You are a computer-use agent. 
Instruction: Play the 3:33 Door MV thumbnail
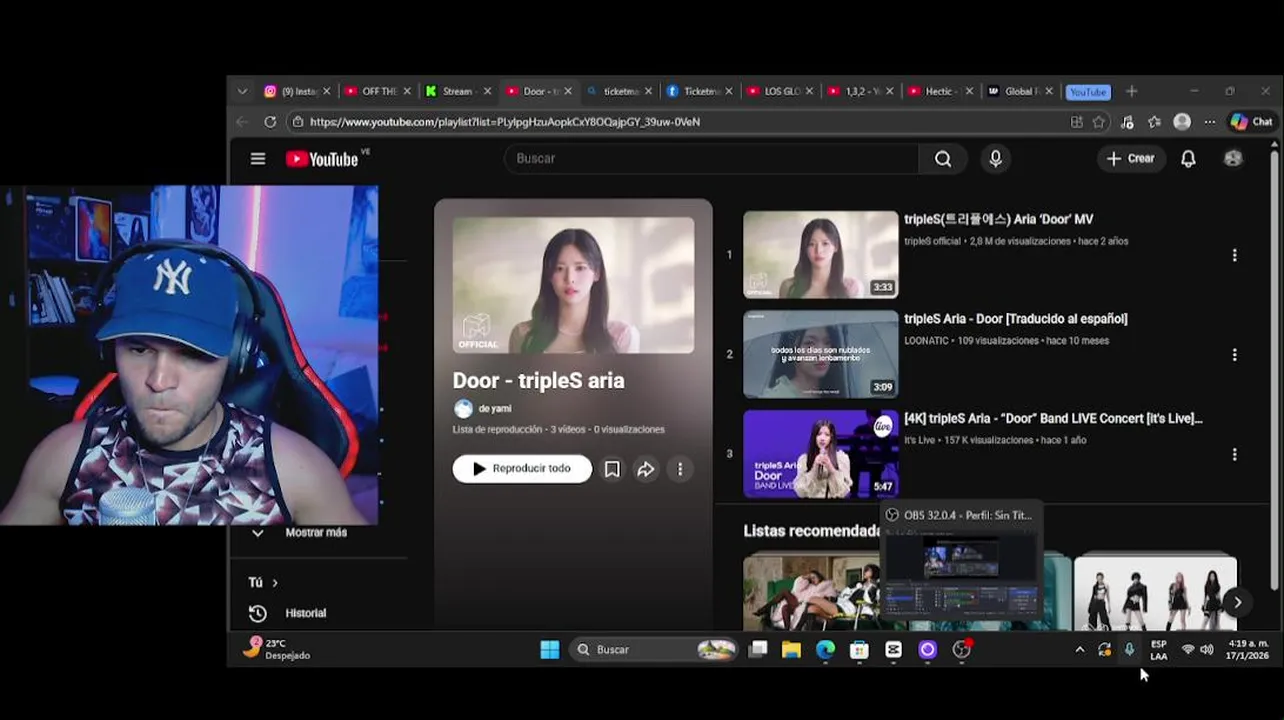pos(820,255)
